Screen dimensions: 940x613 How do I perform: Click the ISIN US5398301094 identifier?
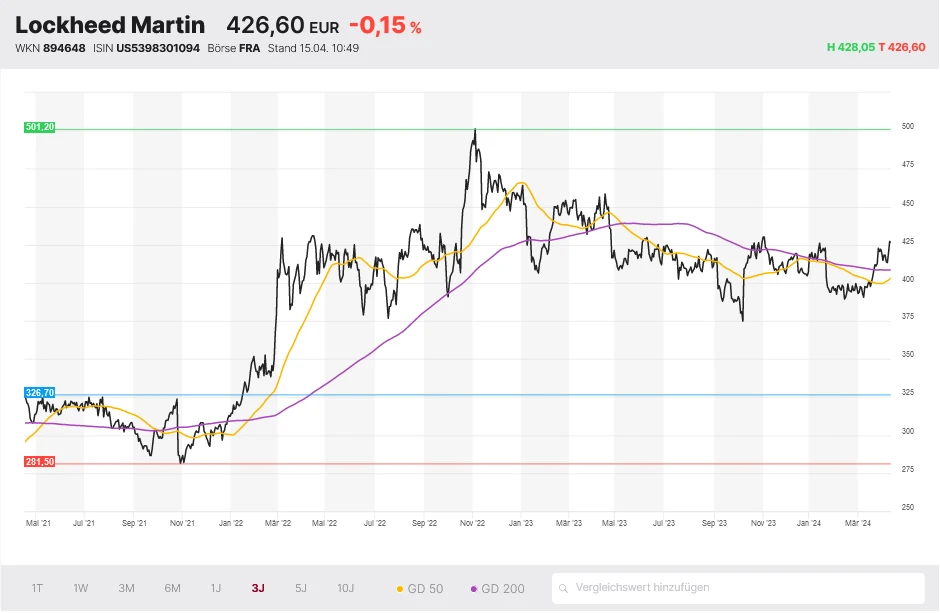pyautogui.click(x=154, y=46)
